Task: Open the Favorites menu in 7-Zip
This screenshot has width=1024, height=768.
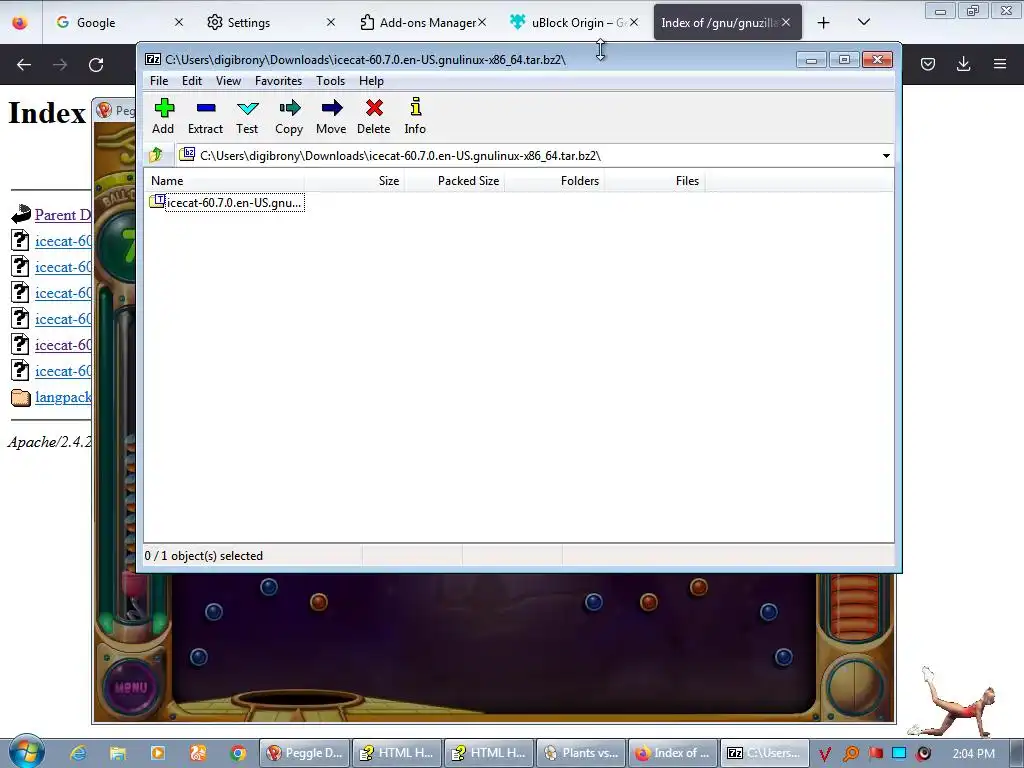Action: (279, 81)
